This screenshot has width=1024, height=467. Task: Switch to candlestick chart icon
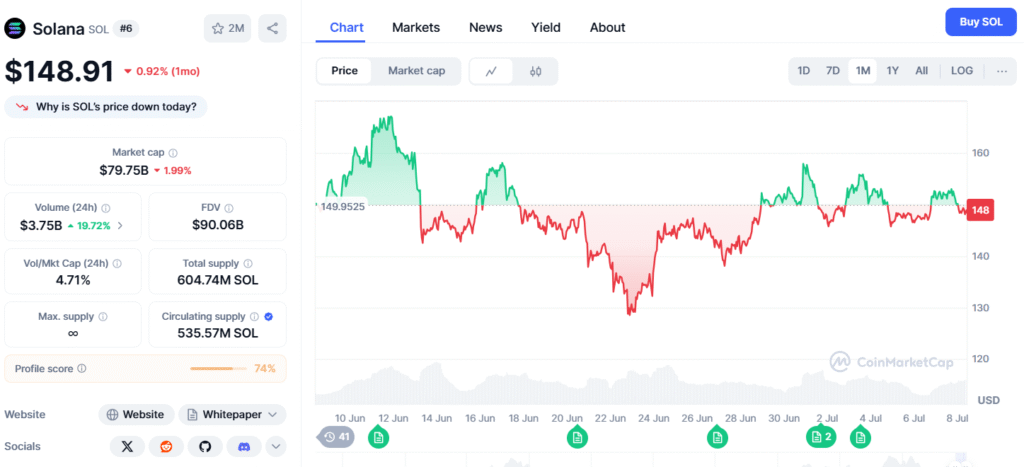tap(535, 71)
